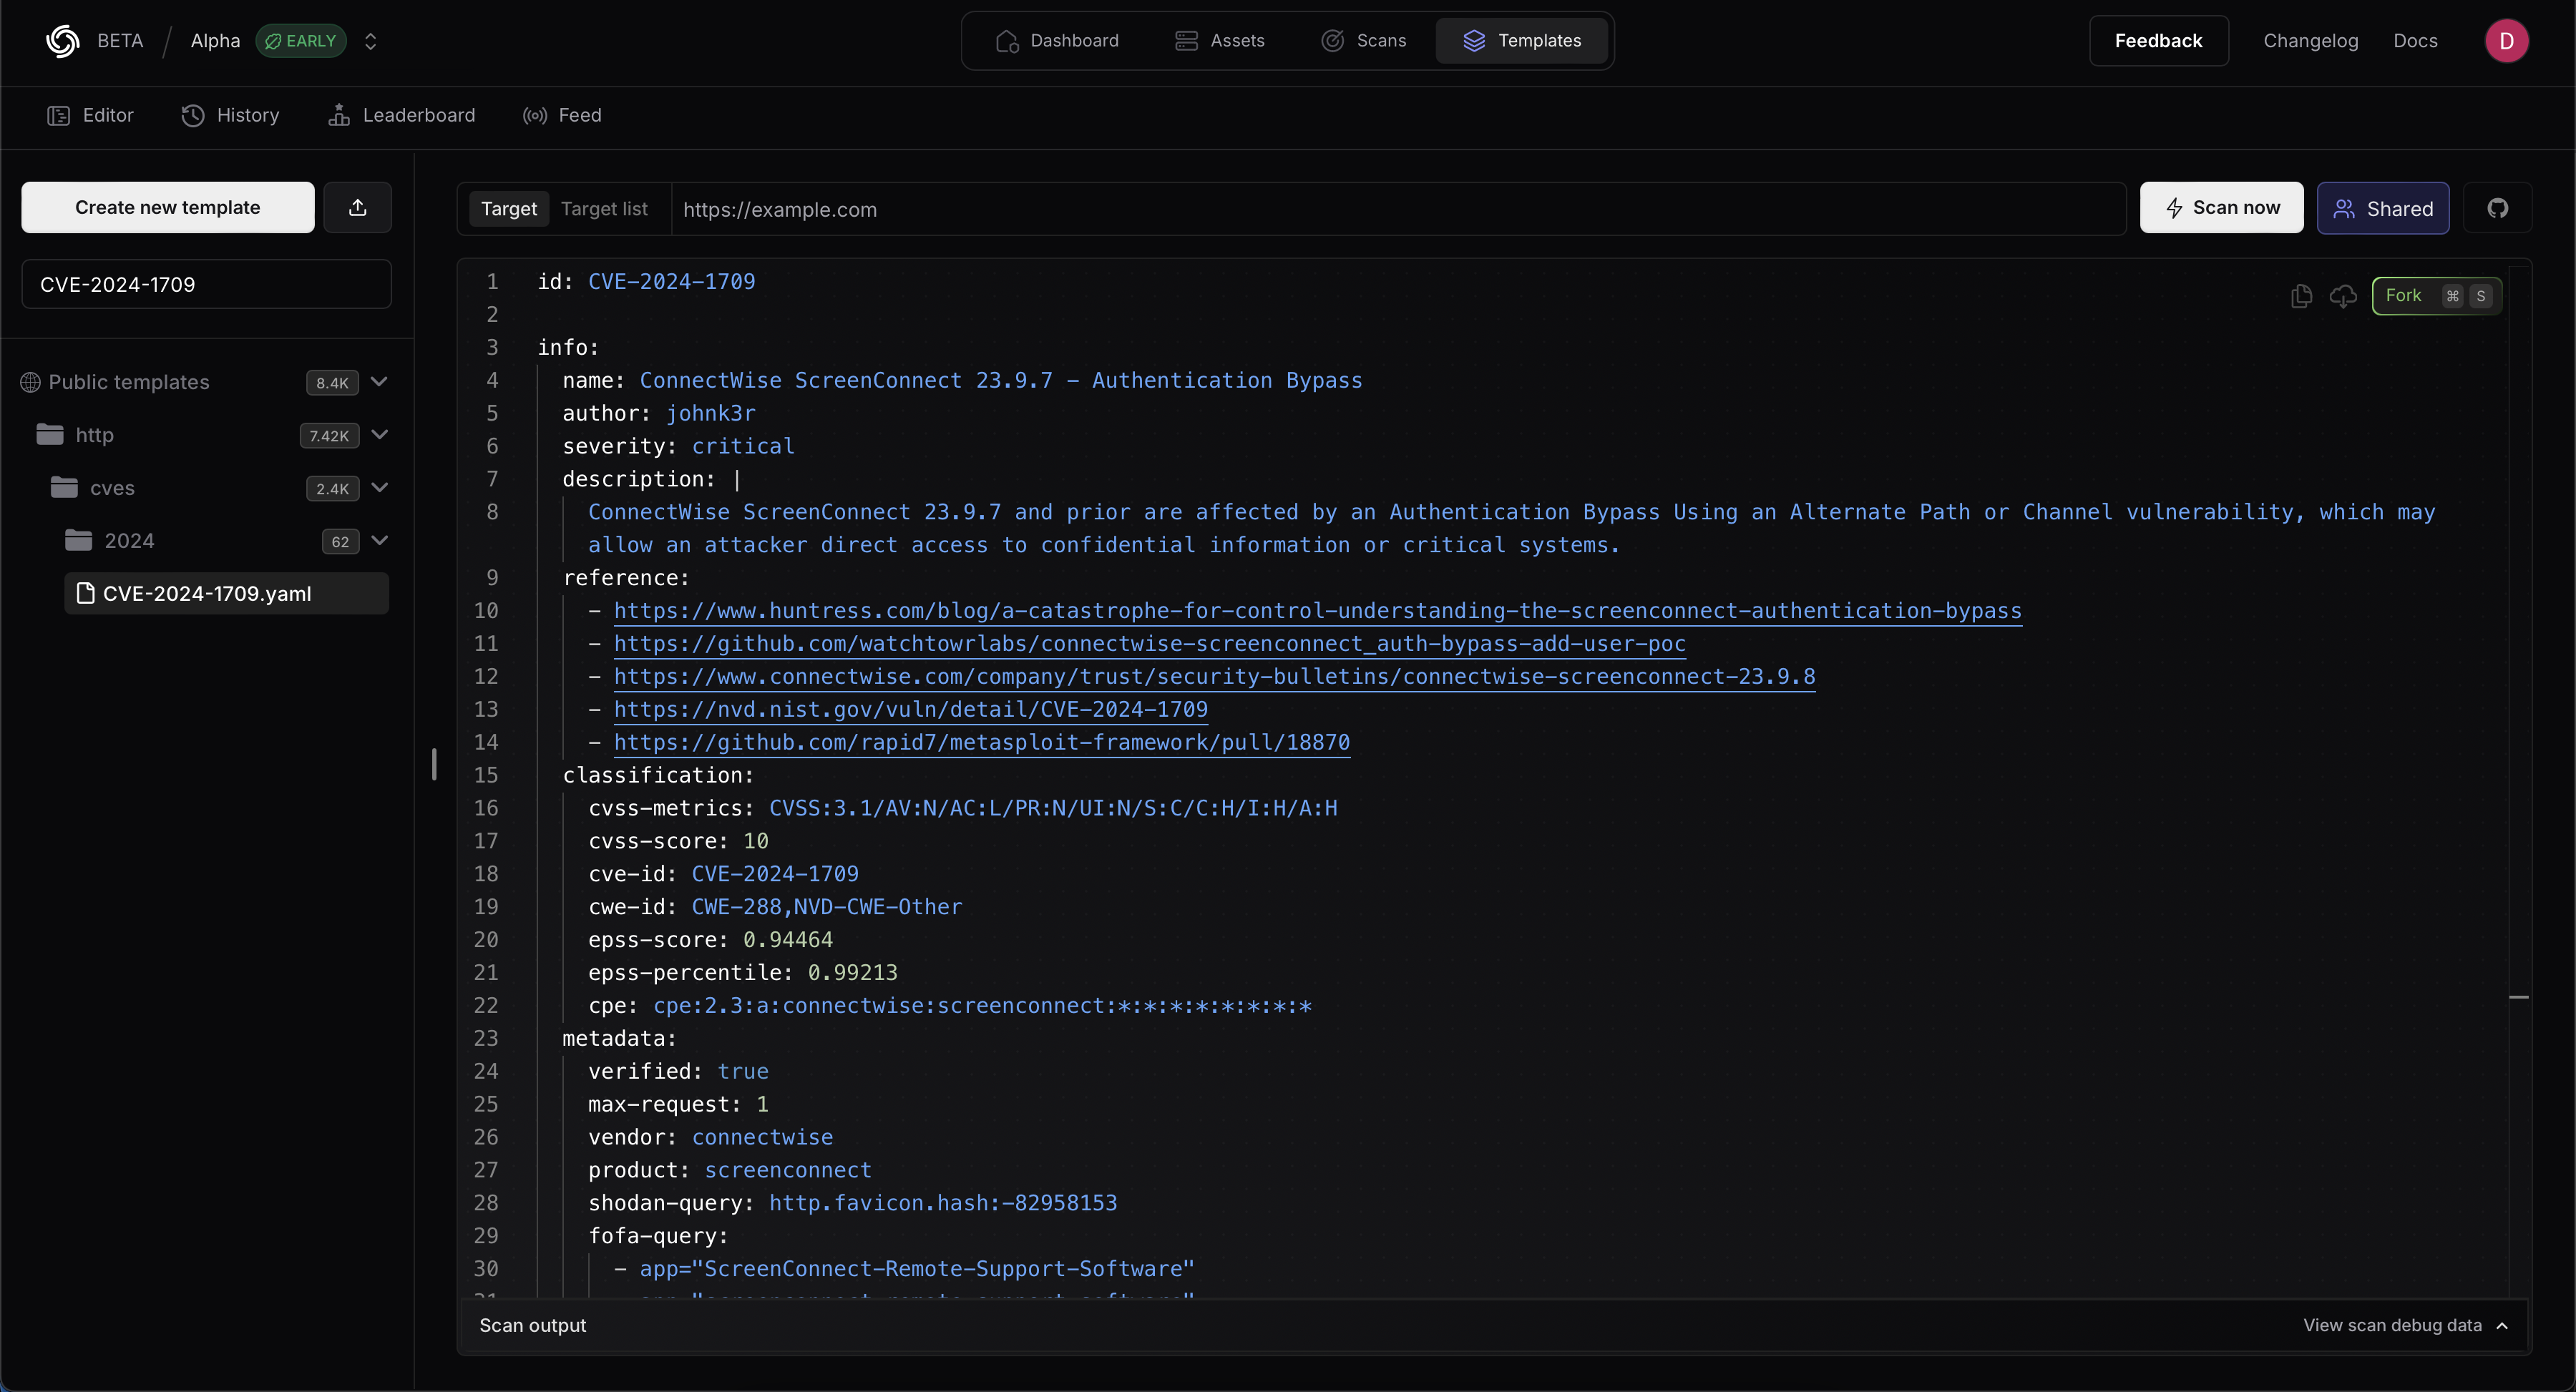
Task: Select the 2024 folder icon
Action: (x=78, y=540)
